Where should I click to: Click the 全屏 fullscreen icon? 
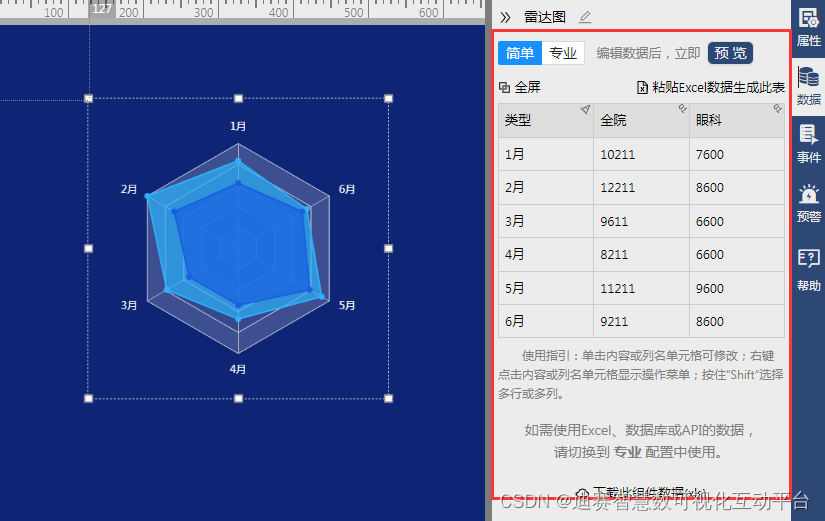pos(504,87)
